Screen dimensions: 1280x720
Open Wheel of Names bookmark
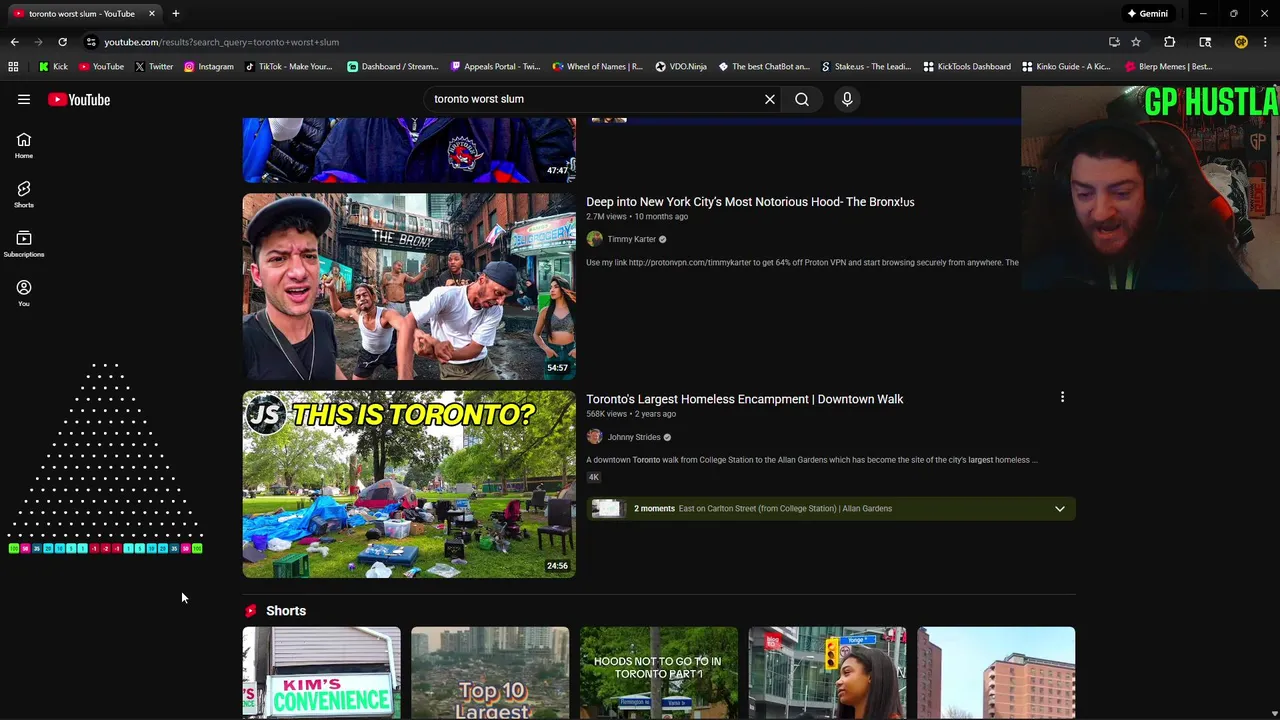pyautogui.click(x=597, y=67)
